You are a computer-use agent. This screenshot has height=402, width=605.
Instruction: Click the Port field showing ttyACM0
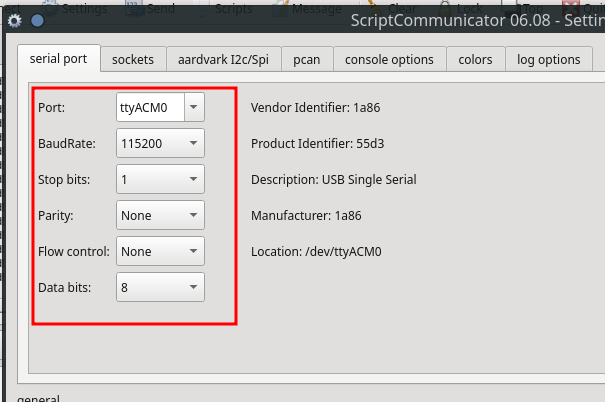(150, 107)
